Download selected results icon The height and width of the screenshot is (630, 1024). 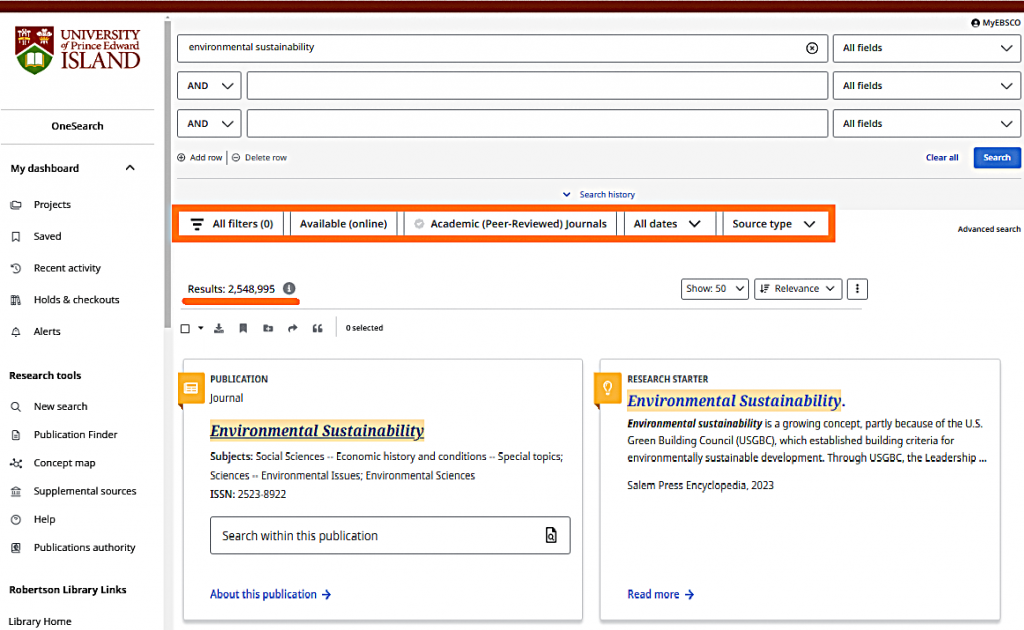[219, 328]
